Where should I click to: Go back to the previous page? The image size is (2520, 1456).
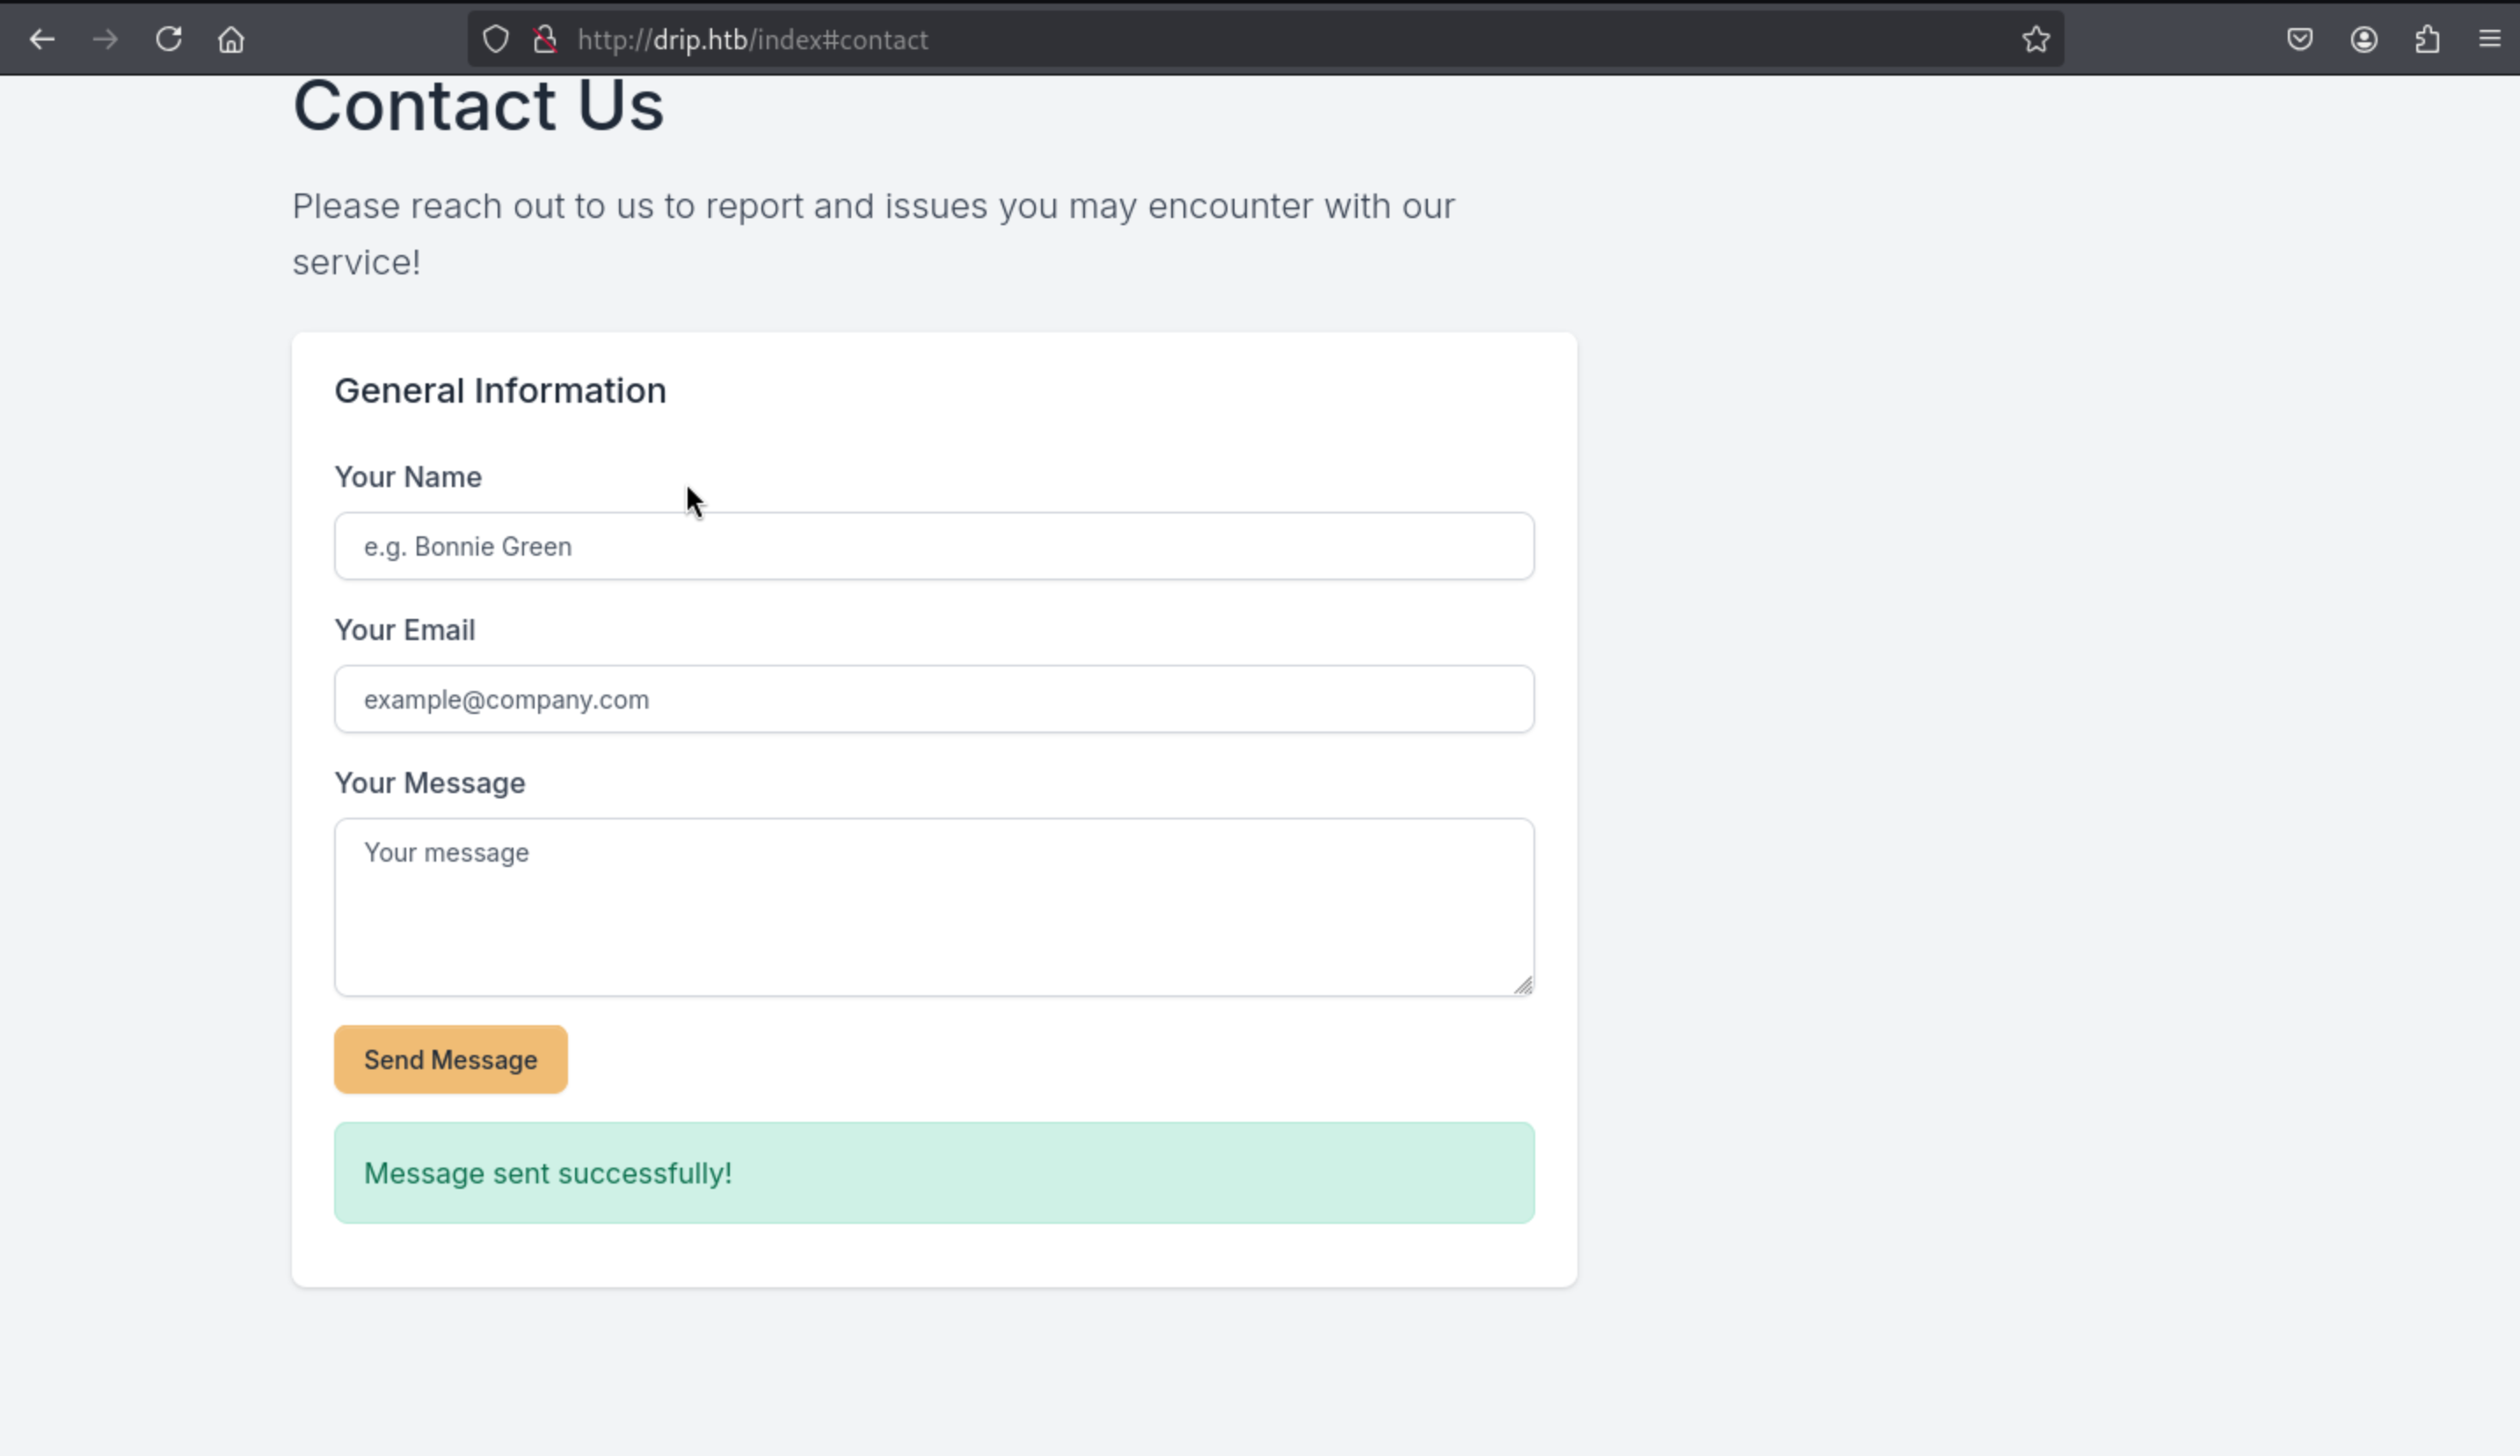click(x=42, y=40)
